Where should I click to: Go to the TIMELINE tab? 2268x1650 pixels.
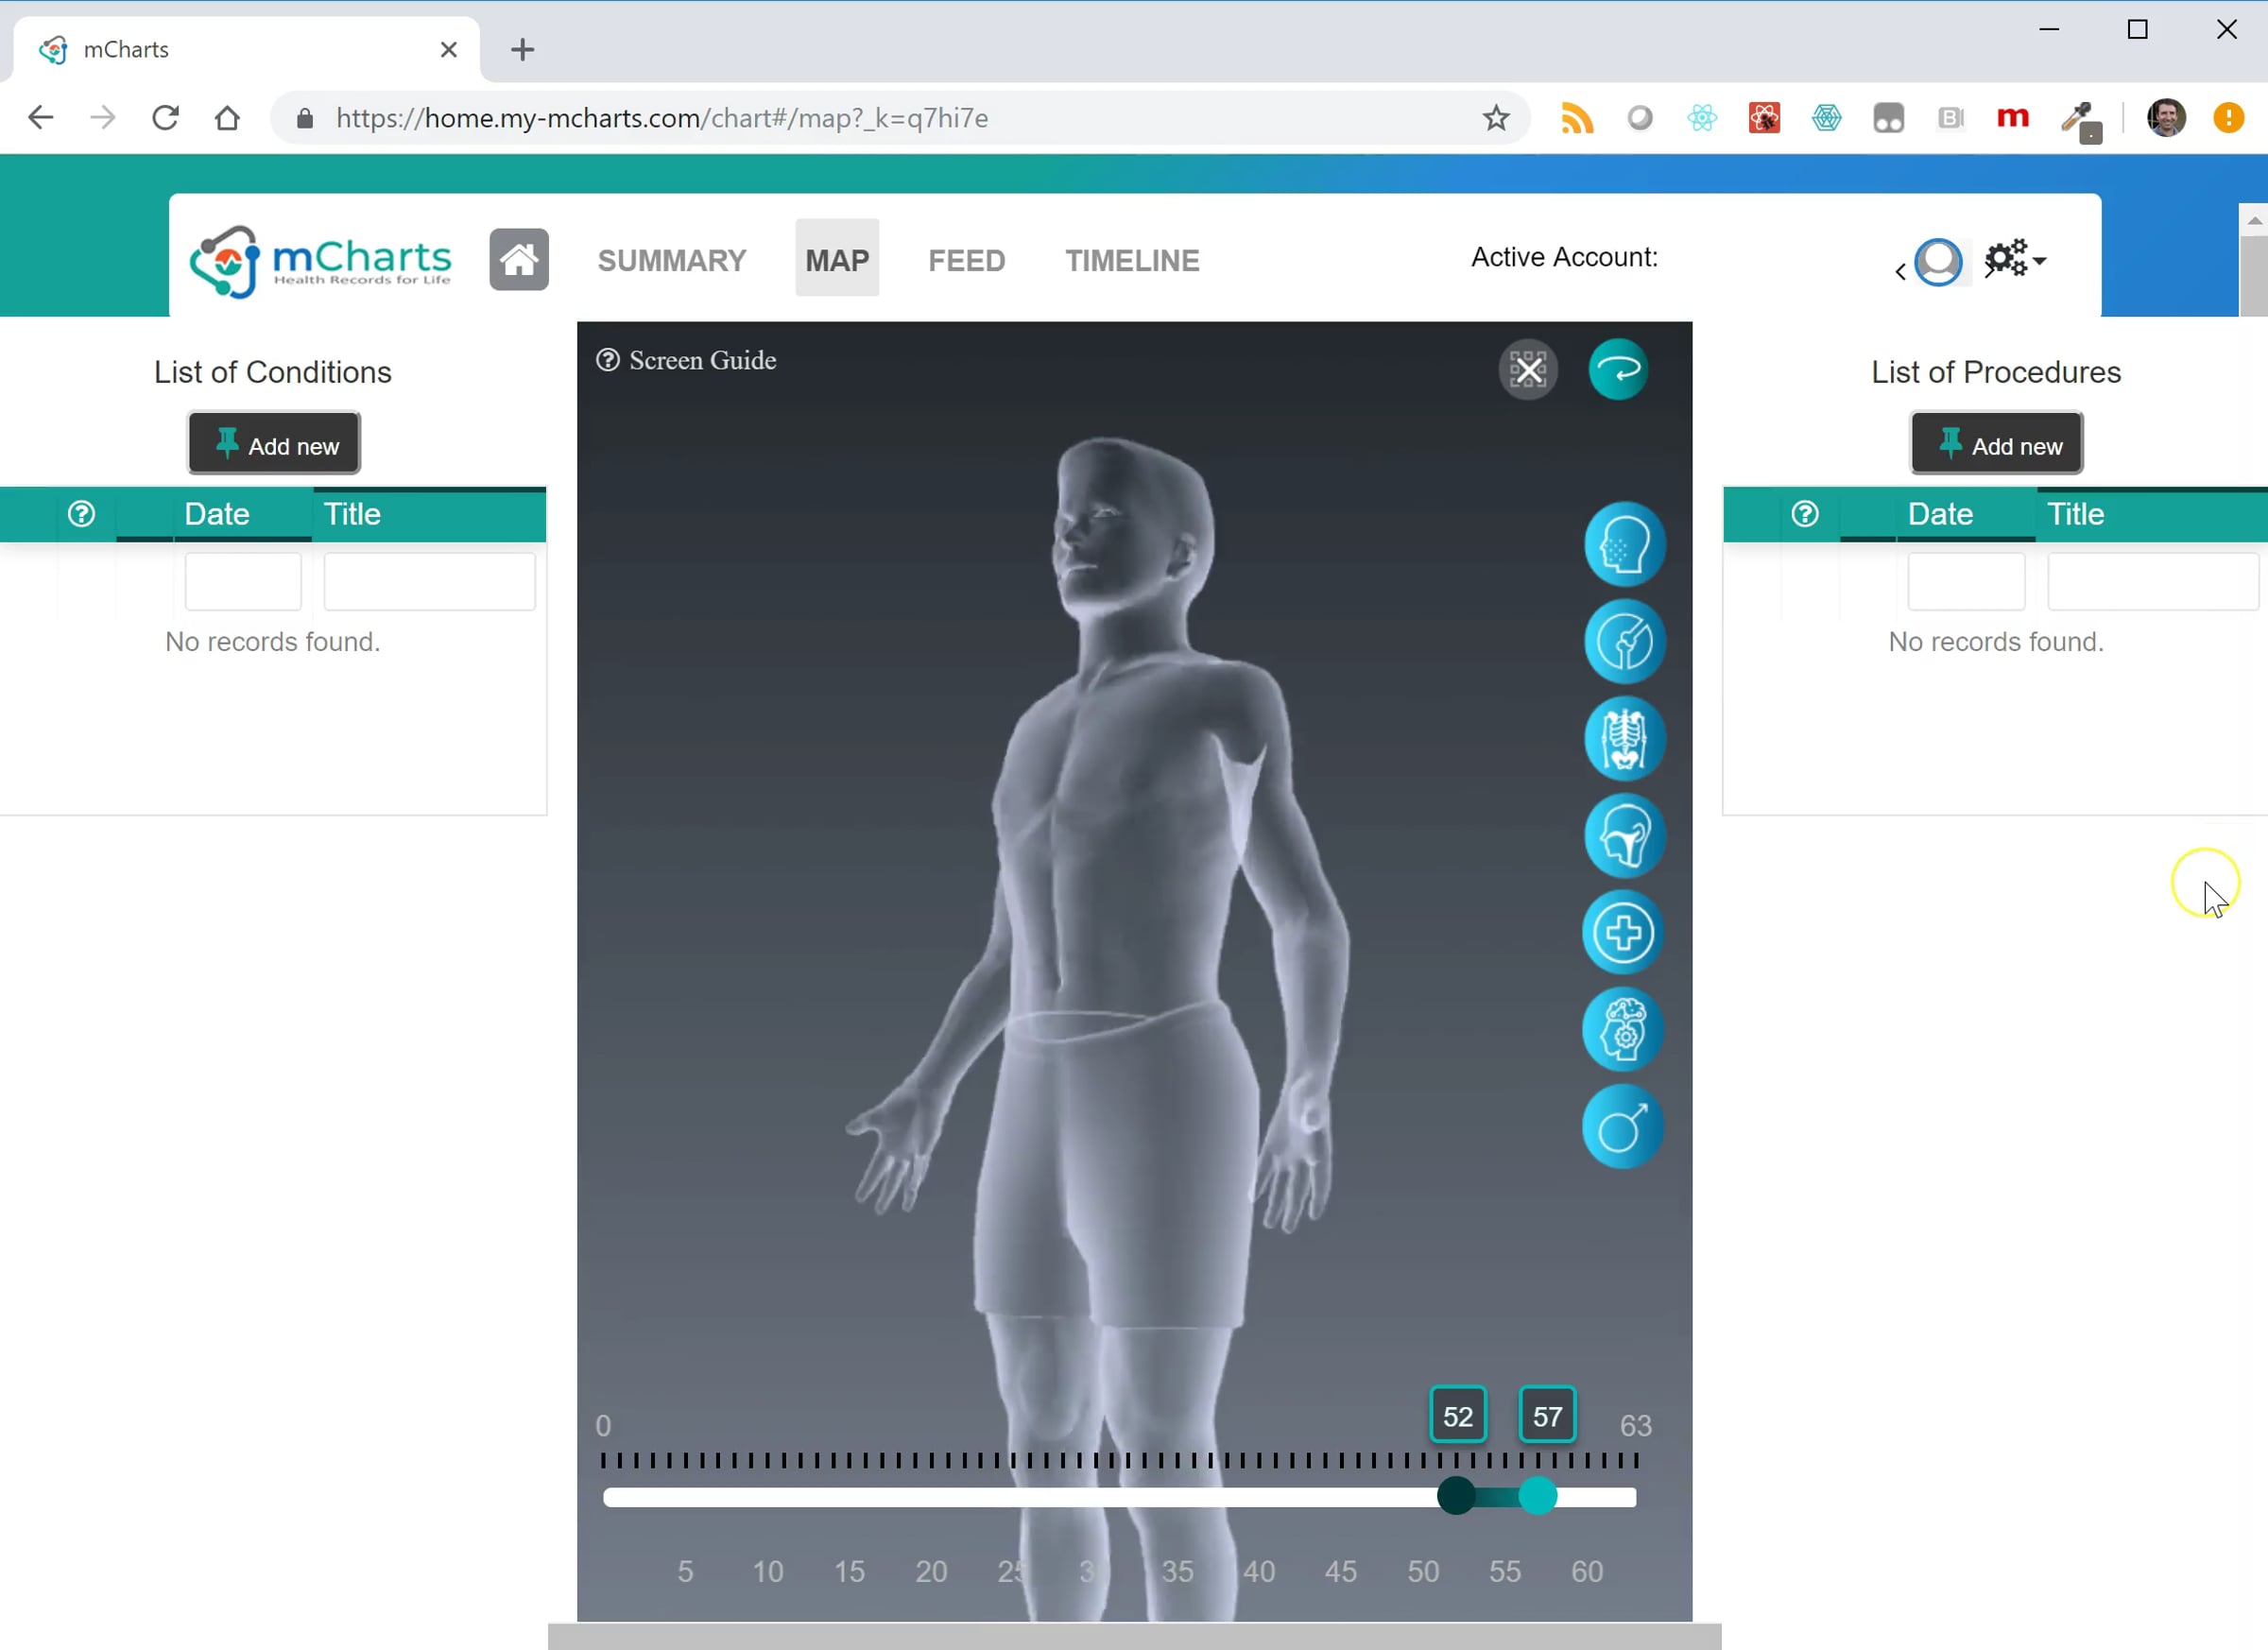point(1132,260)
